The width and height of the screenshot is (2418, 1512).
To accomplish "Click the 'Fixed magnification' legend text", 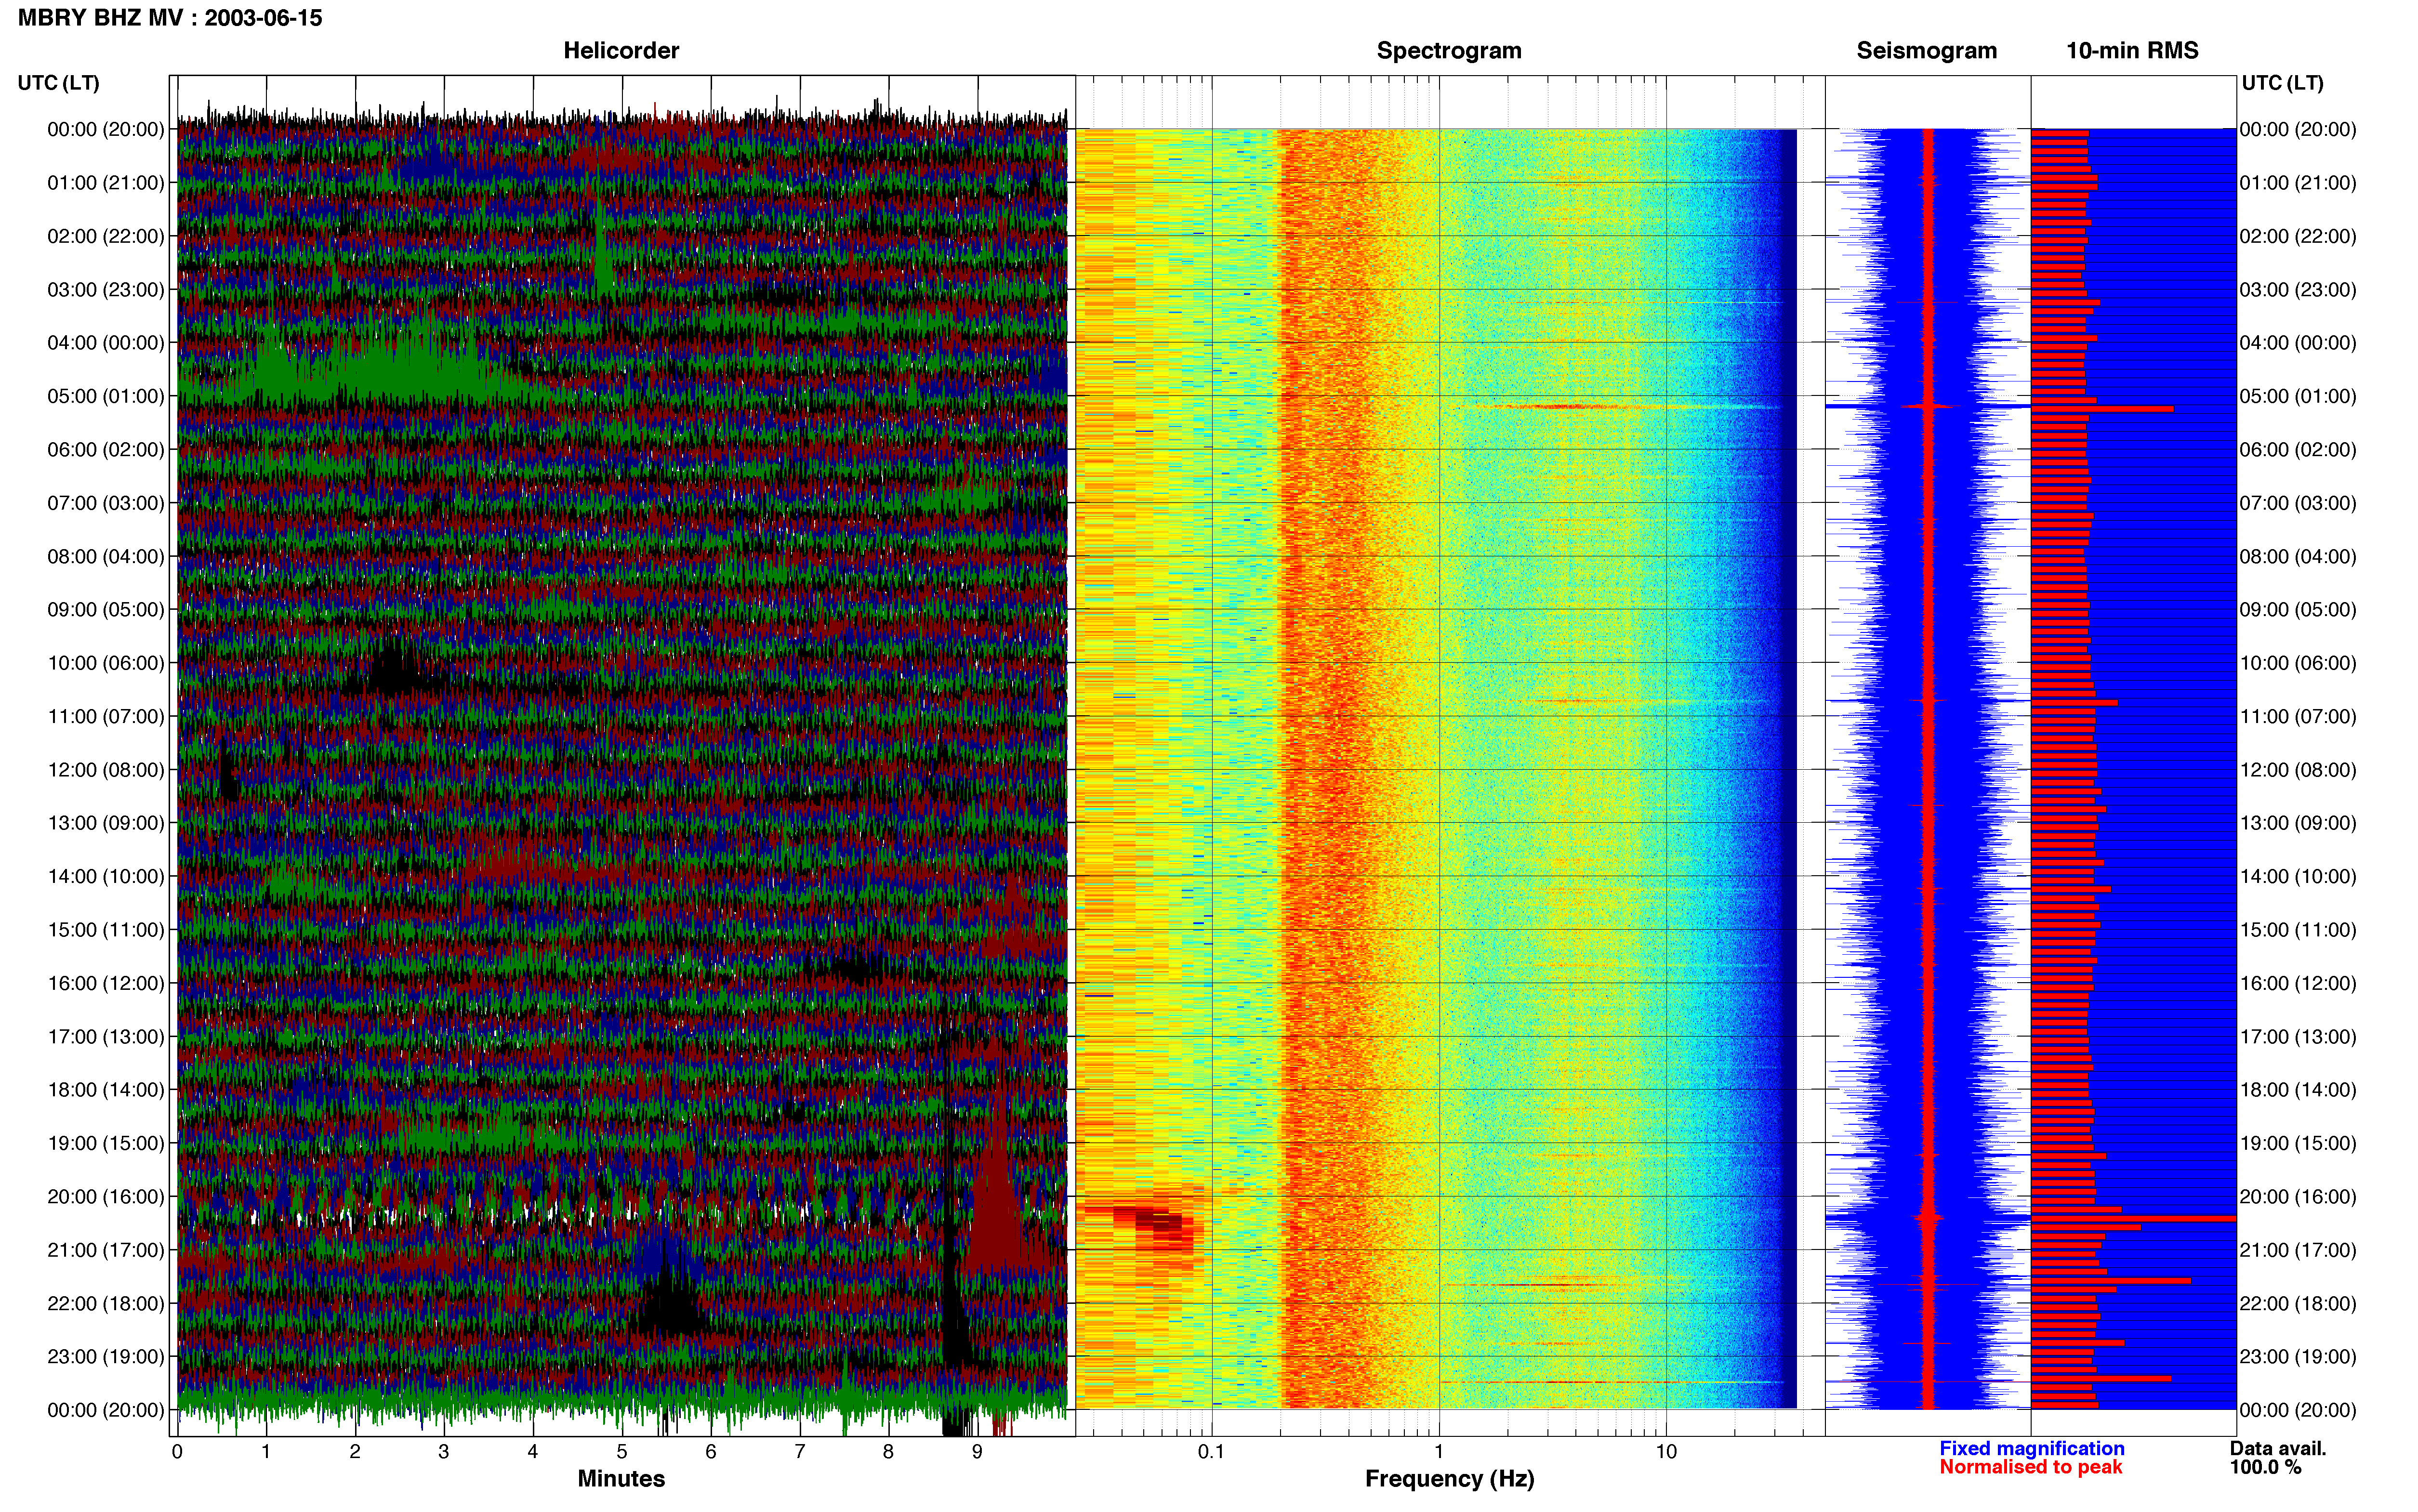I will (x=2031, y=1448).
